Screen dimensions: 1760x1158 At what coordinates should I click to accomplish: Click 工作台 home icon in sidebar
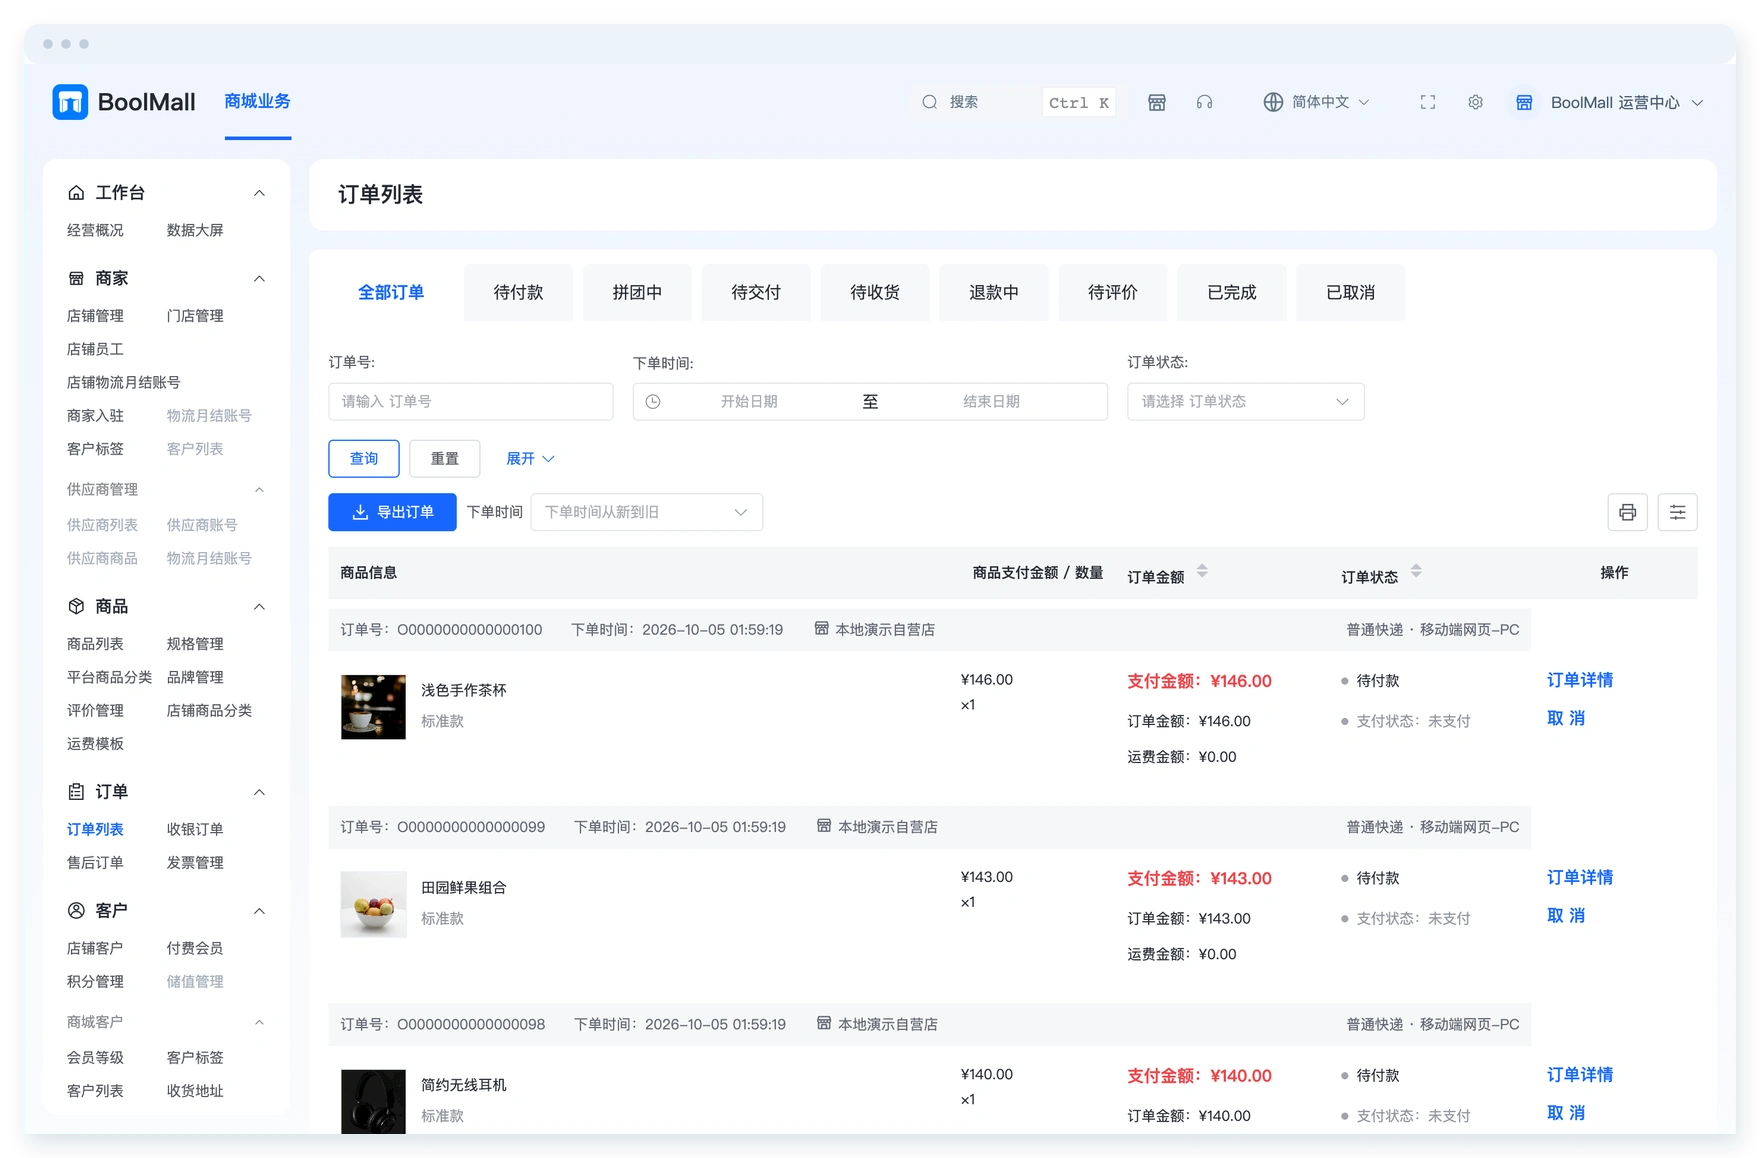coord(76,192)
